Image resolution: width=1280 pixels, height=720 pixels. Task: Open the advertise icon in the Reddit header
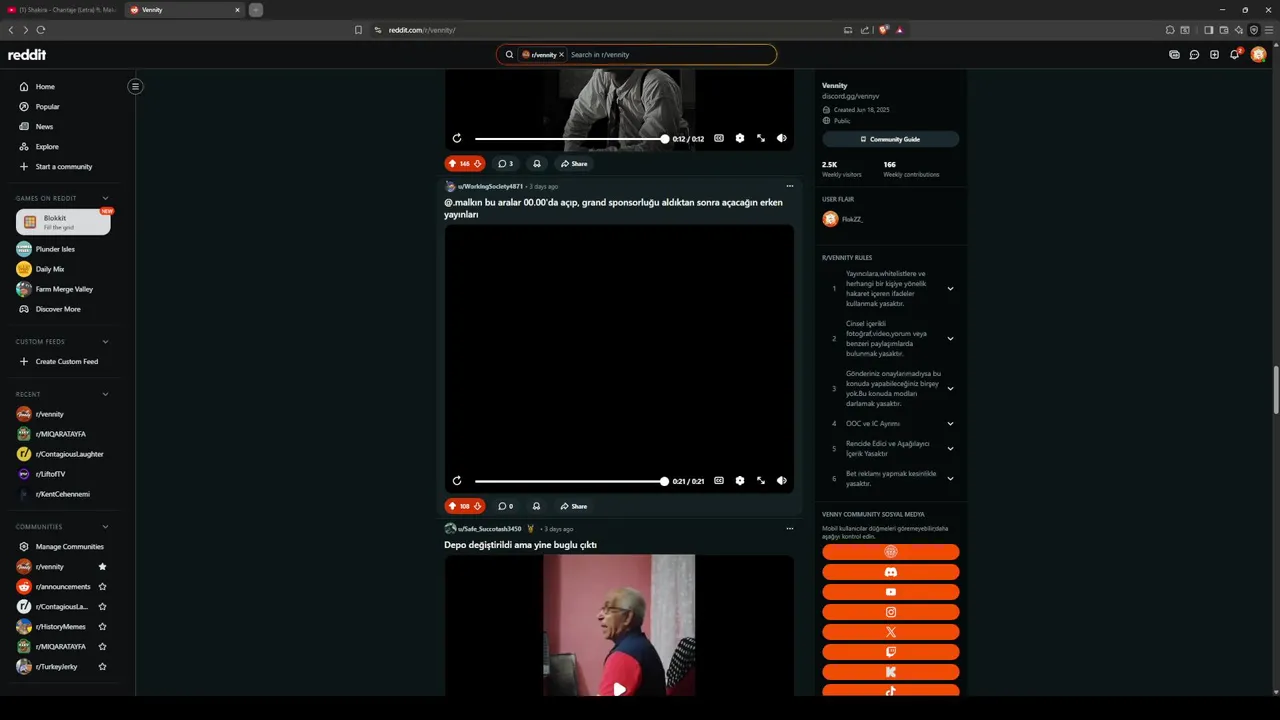[1174, 55]
